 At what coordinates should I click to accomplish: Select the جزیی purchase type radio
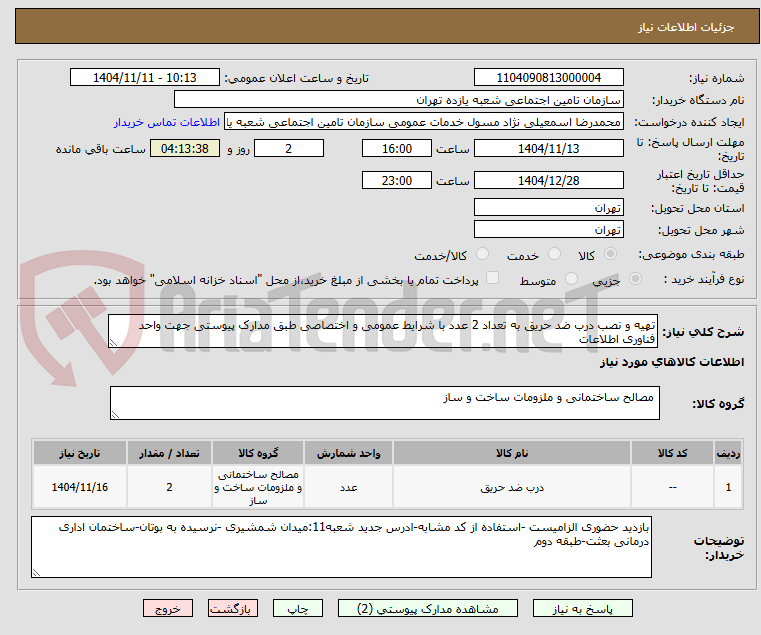(635, 279)
